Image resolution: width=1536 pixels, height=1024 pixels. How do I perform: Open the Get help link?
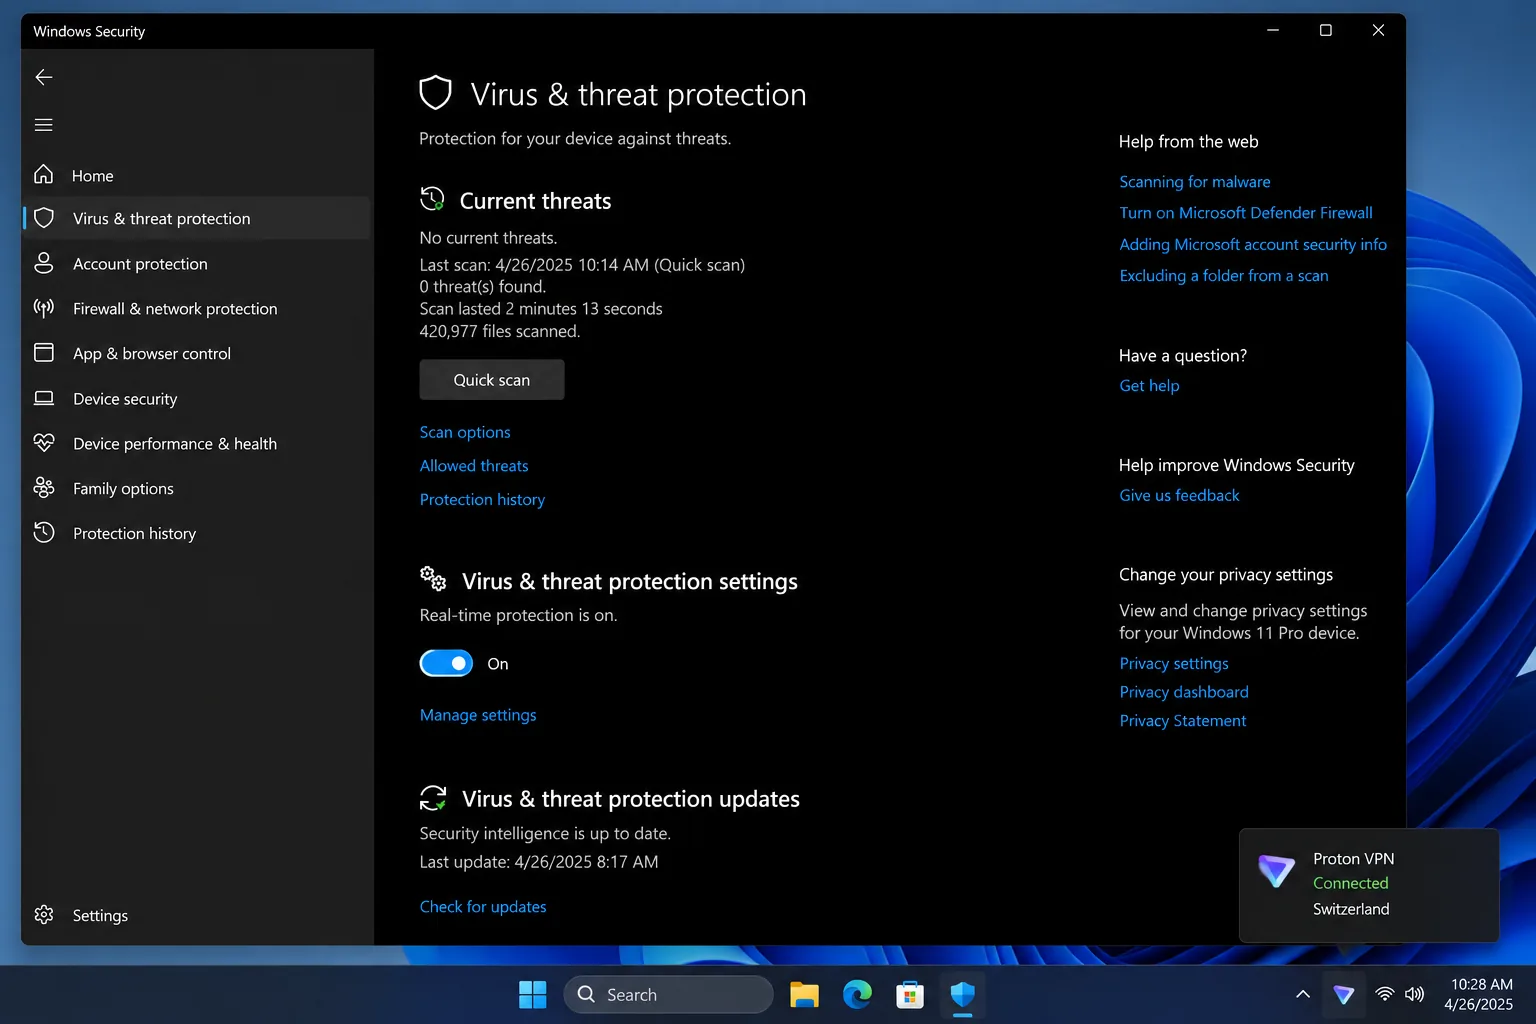1149,386
